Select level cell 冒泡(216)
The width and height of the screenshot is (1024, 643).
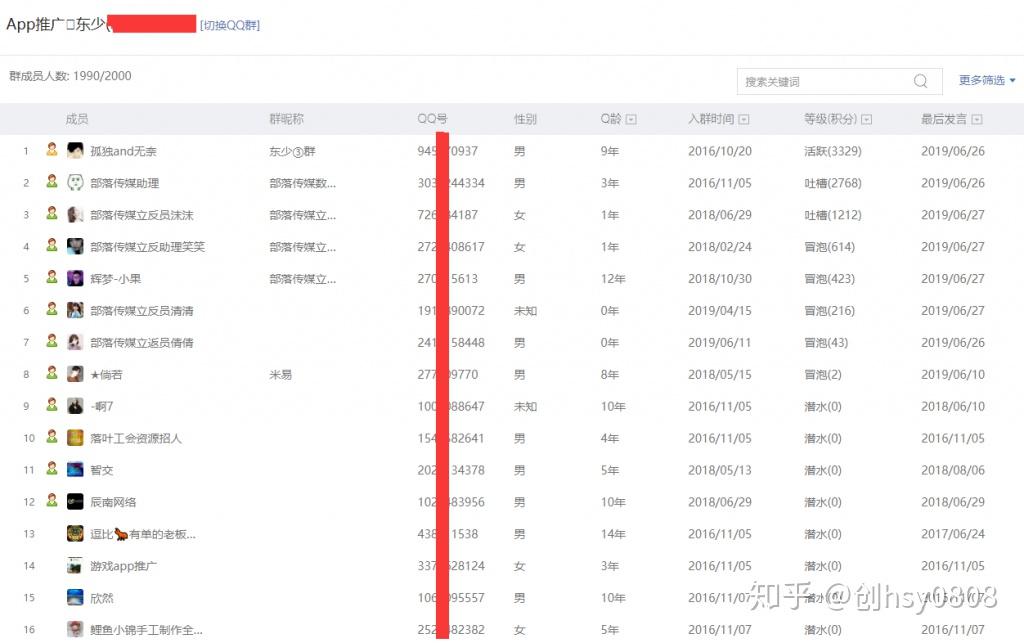829,311
